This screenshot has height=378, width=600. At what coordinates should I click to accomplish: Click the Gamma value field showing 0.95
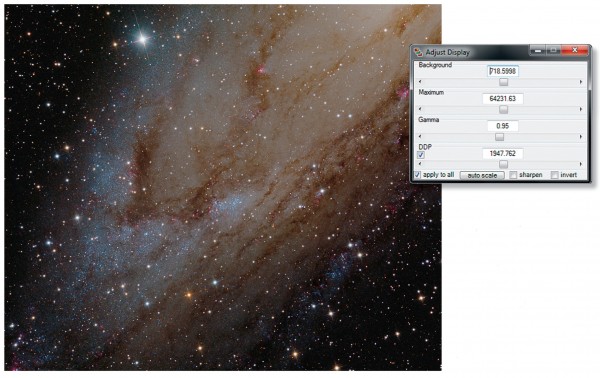pos(503,126)
